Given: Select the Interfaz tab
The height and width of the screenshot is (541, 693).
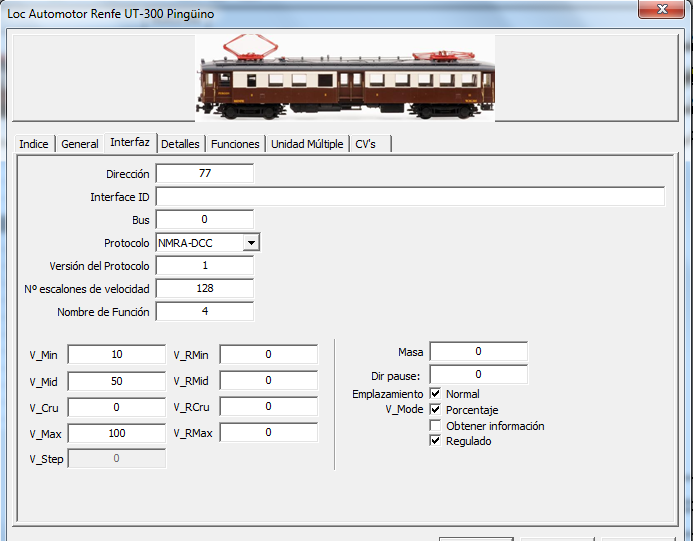Looking at the screenshot, I should click(x=130, y=142).
